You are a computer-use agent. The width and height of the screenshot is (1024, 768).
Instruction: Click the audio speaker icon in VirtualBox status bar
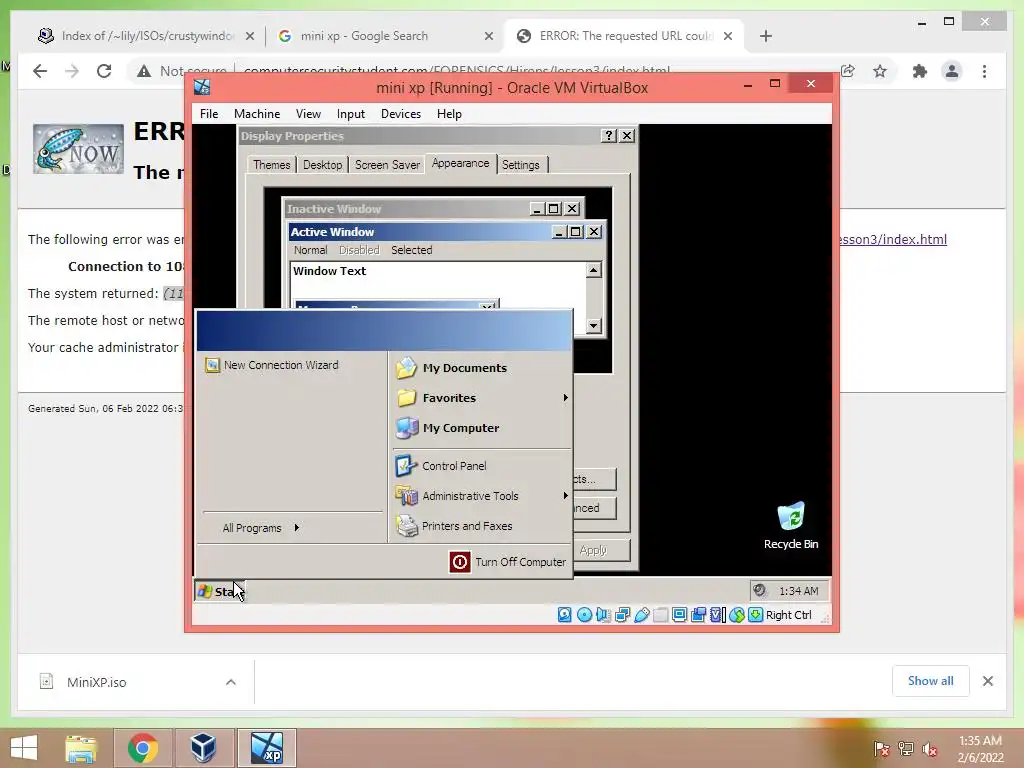(603, 615)
